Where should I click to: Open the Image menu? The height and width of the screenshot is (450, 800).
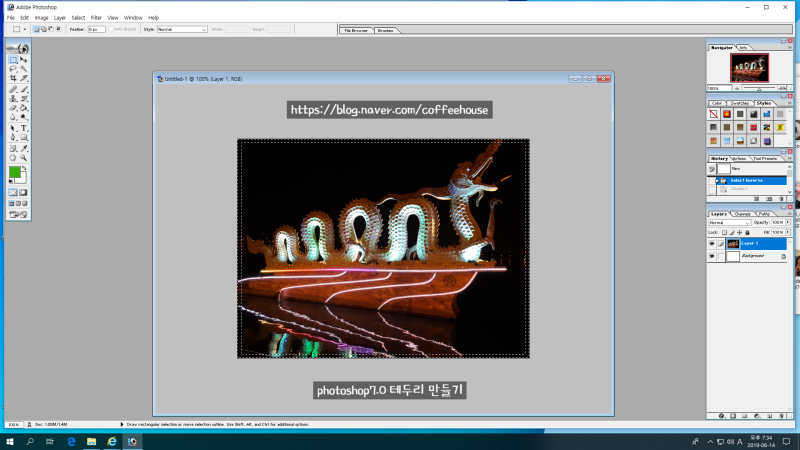41,18
